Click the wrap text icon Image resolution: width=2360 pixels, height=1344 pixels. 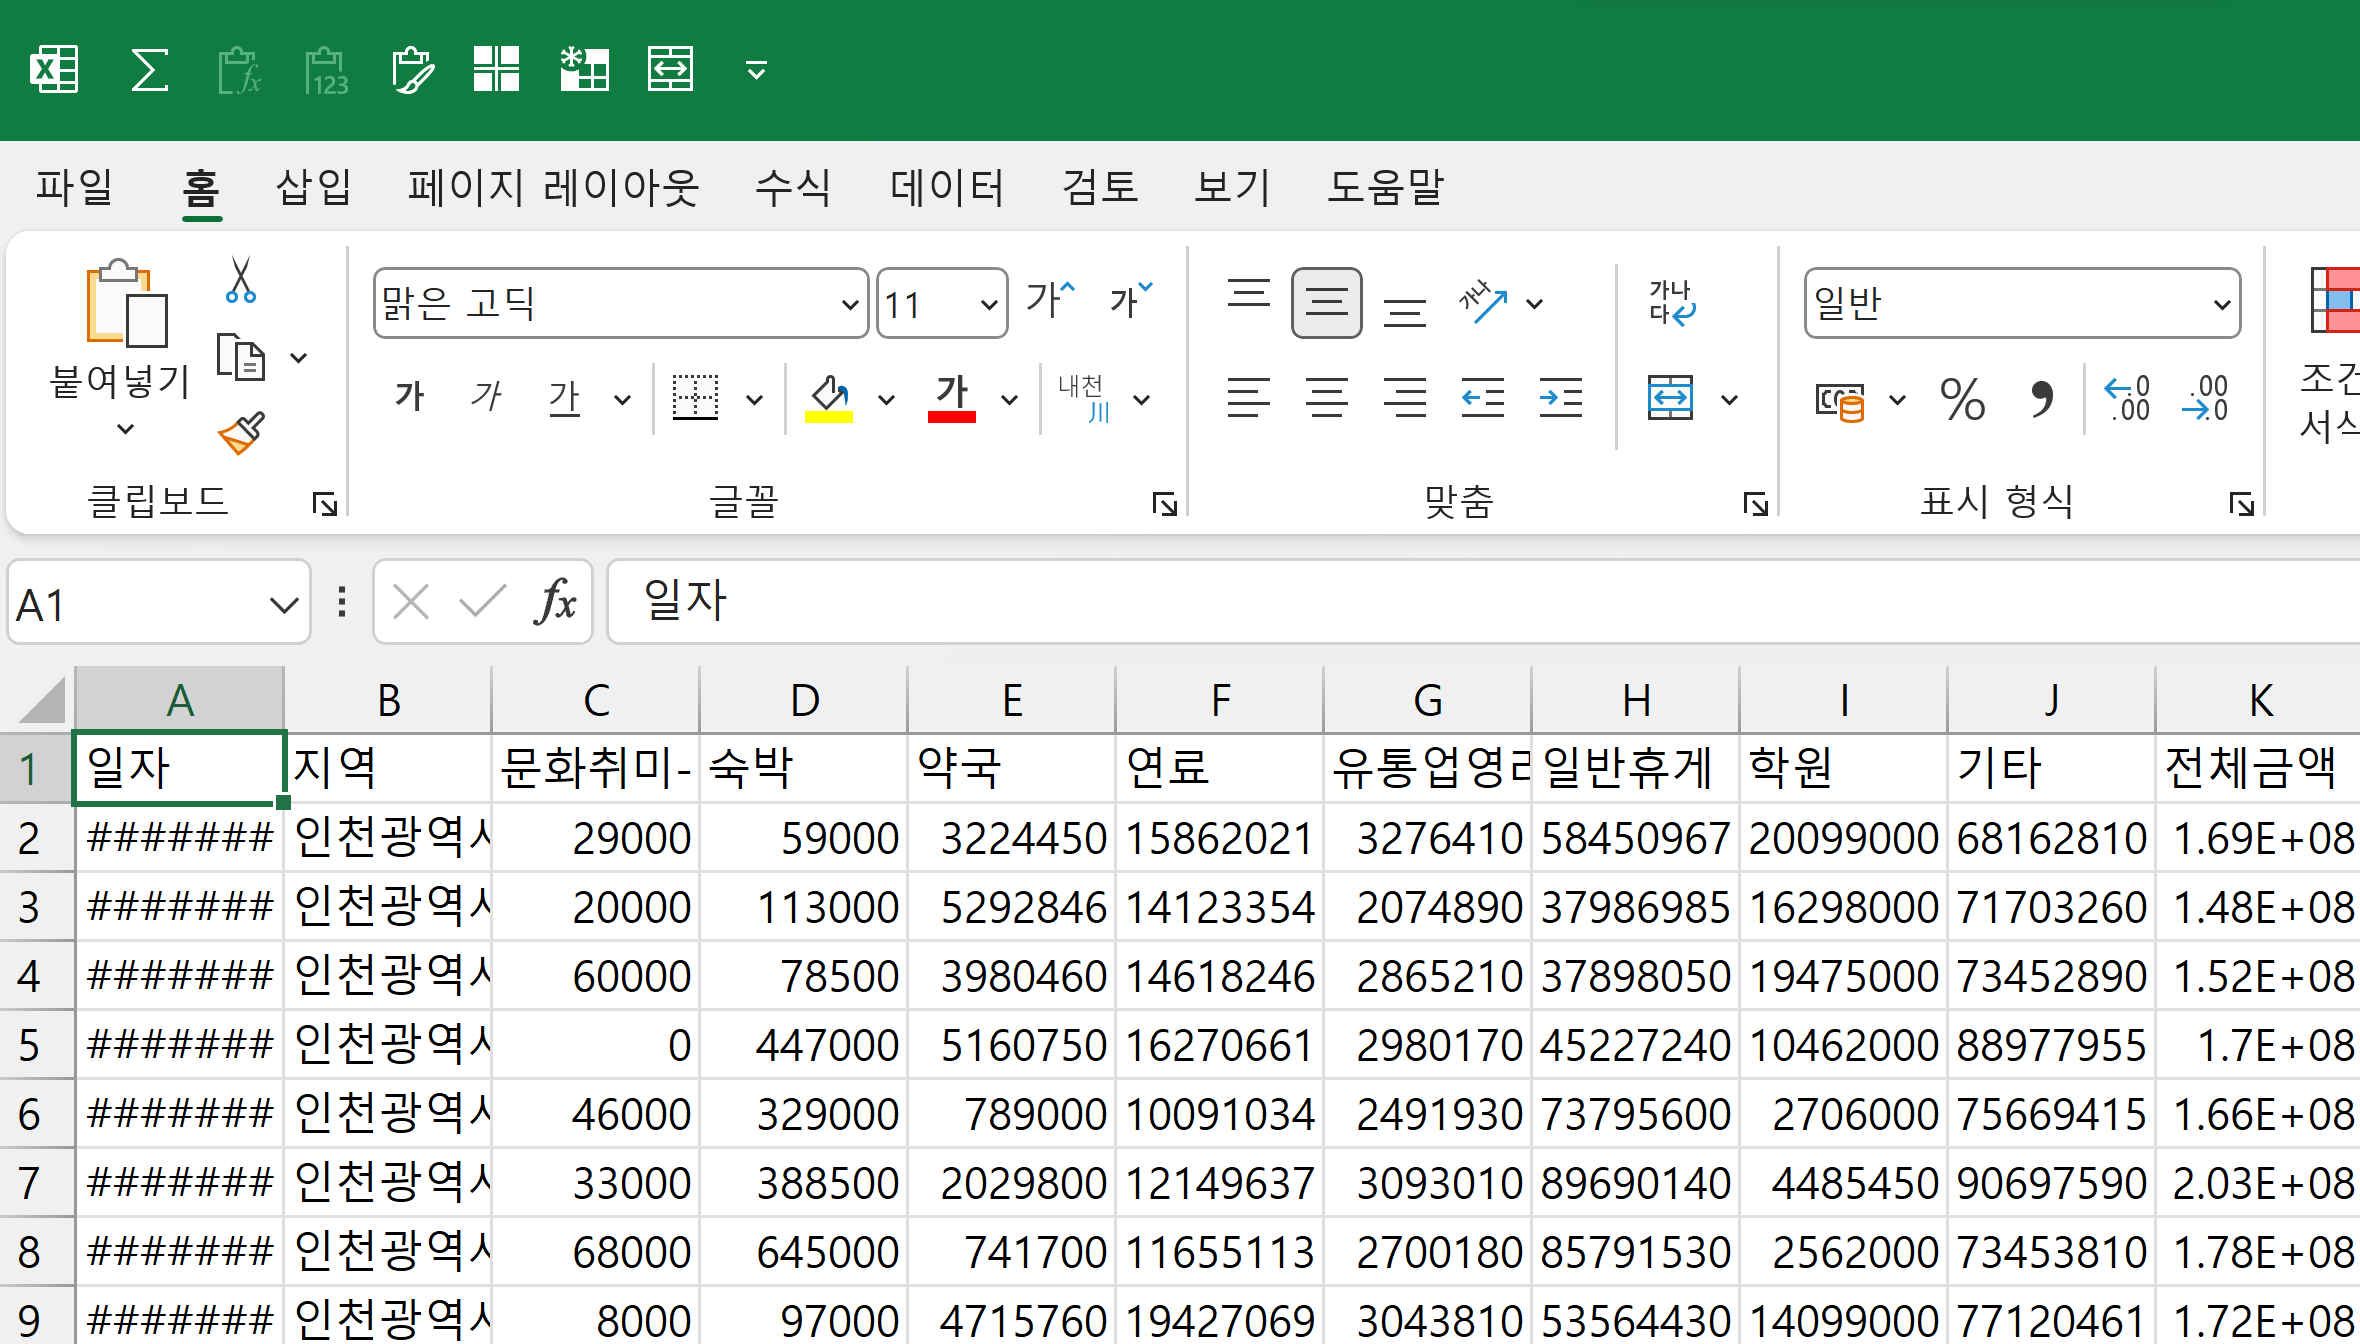(x=1672, y=302)
